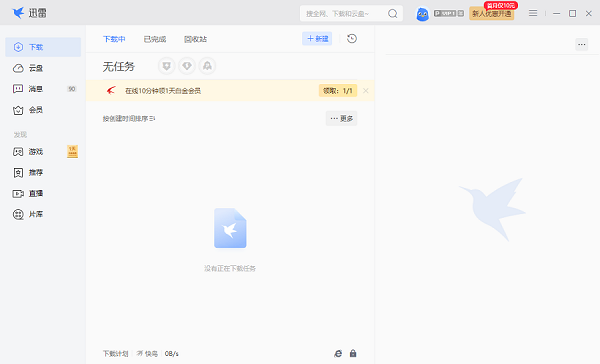Viewport: 600px width, 364px height.
Task: Open the 推荐 recommendations section
Action: pyautogui.click(x=43, y=173)
